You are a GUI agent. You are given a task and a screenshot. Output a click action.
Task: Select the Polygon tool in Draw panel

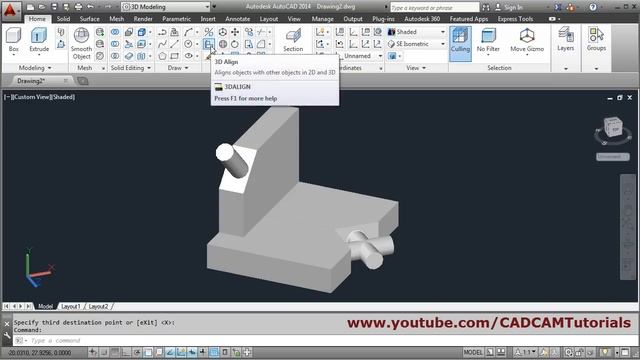tap(162, 56)
